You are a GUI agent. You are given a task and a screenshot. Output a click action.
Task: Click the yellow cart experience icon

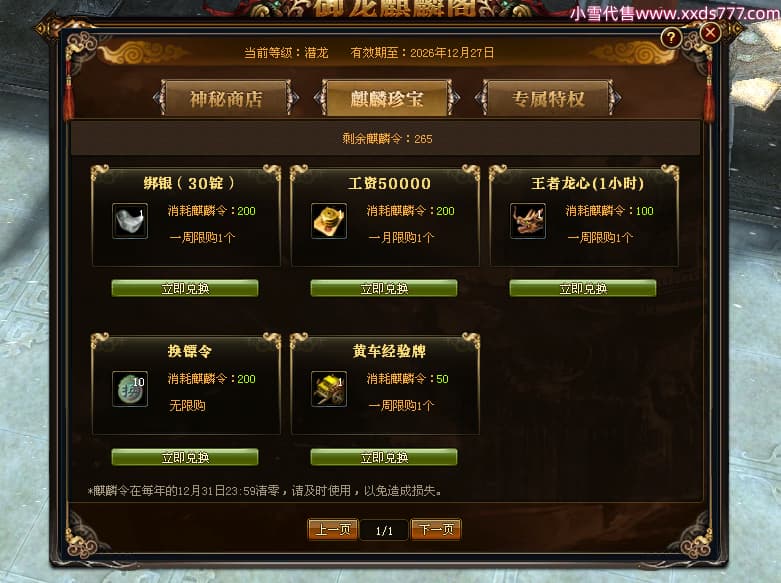329,389
